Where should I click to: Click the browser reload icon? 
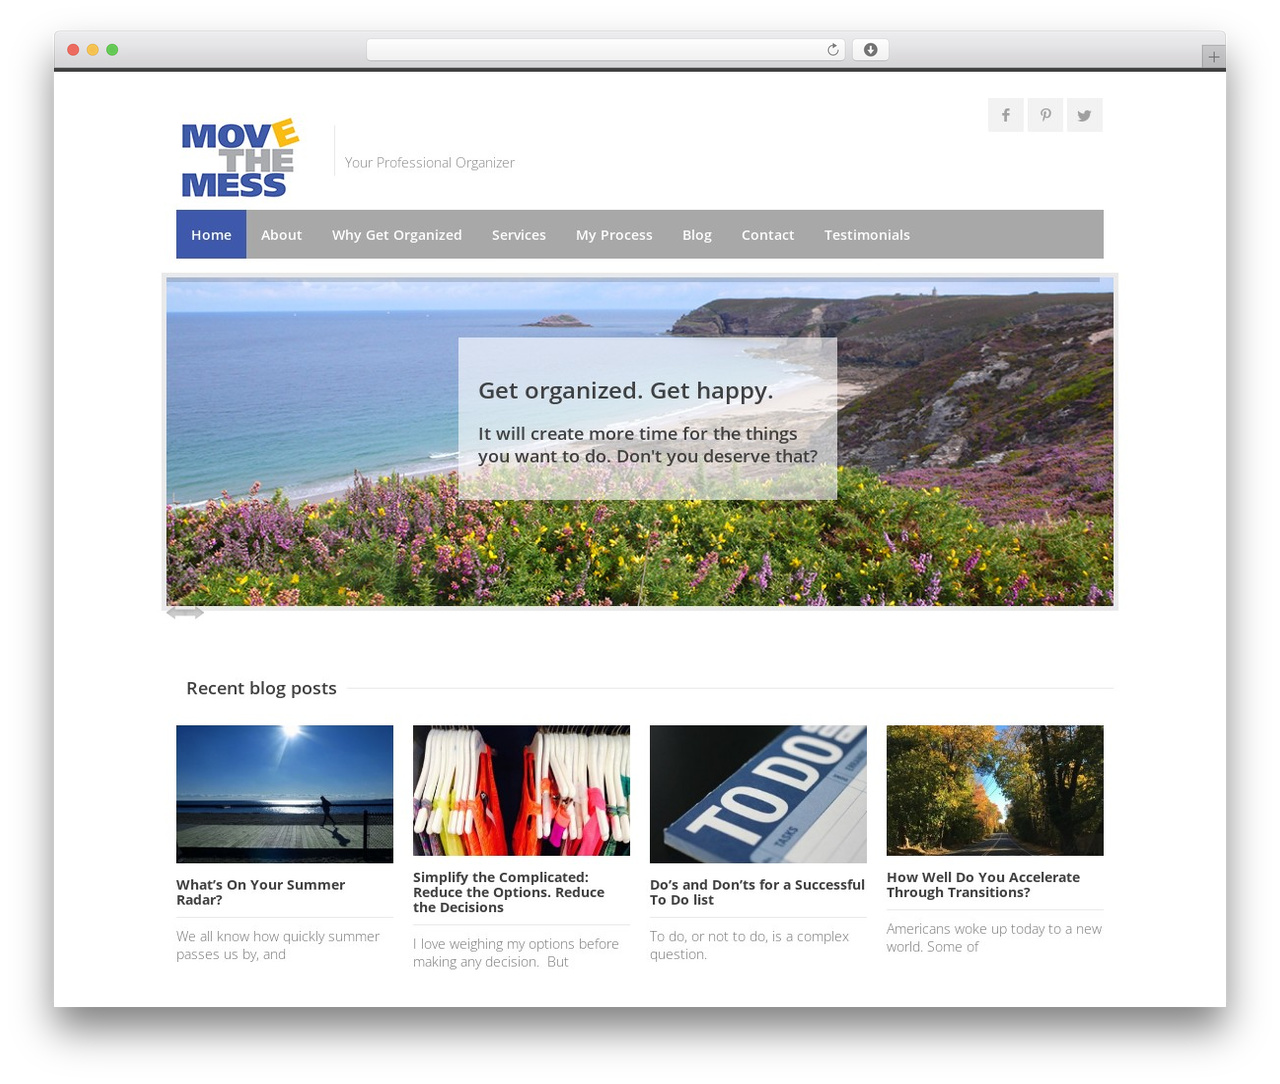point(832,50)
